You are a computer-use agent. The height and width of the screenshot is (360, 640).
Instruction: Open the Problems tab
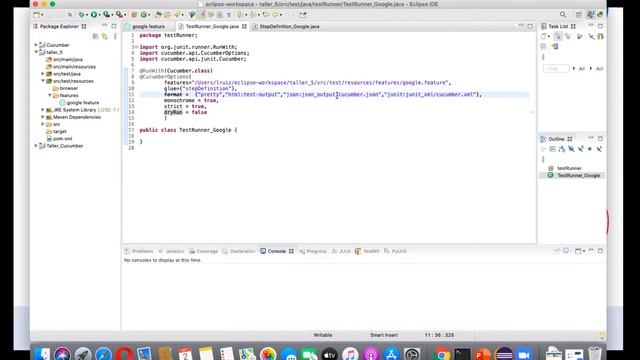[x=139, y=251]
